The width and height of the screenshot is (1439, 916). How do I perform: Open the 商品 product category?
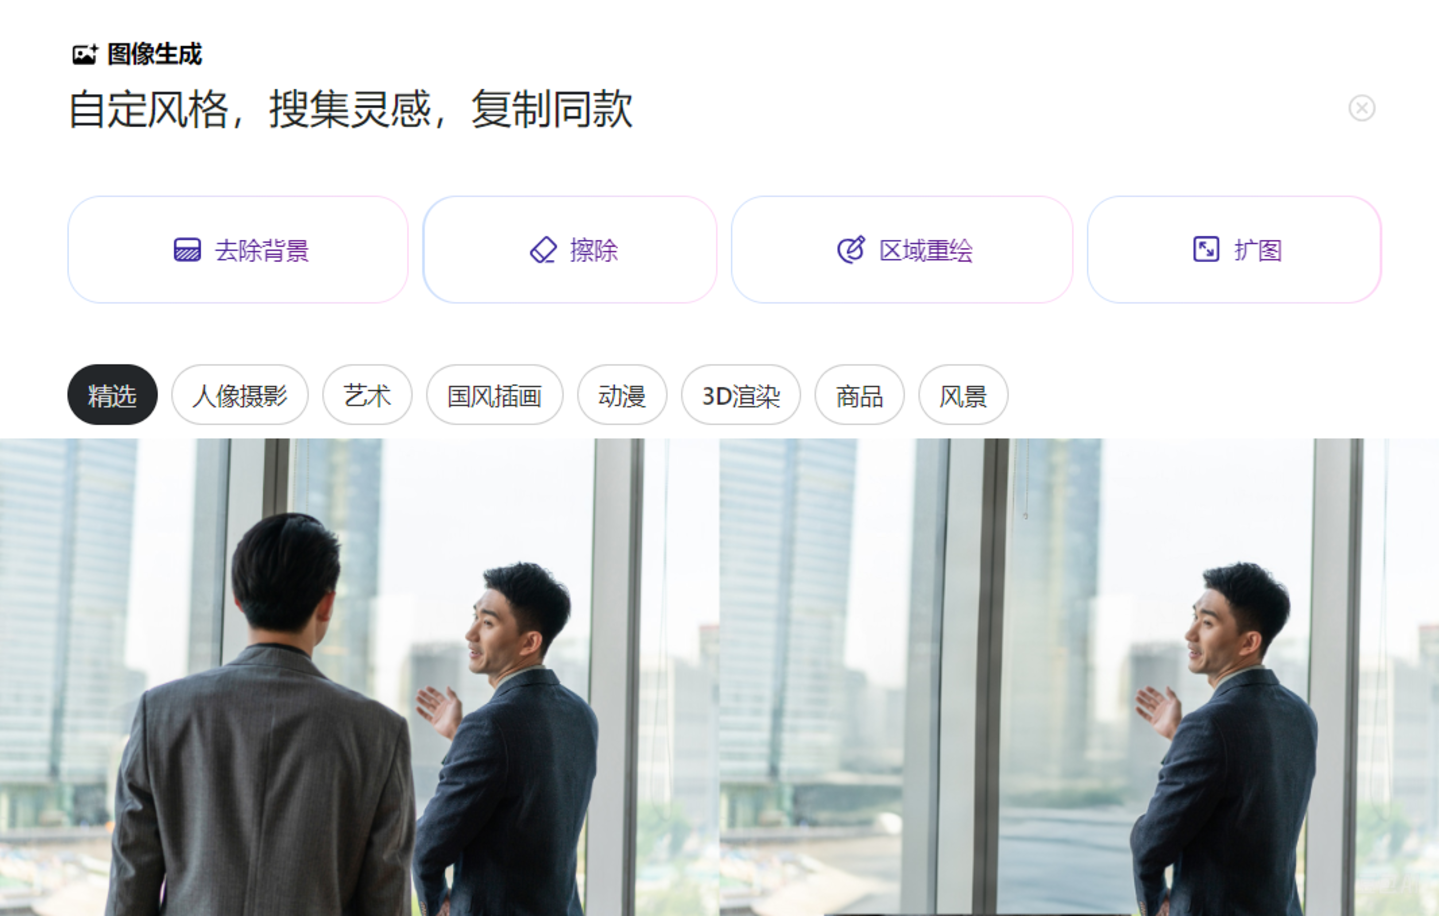coord(860,395)
